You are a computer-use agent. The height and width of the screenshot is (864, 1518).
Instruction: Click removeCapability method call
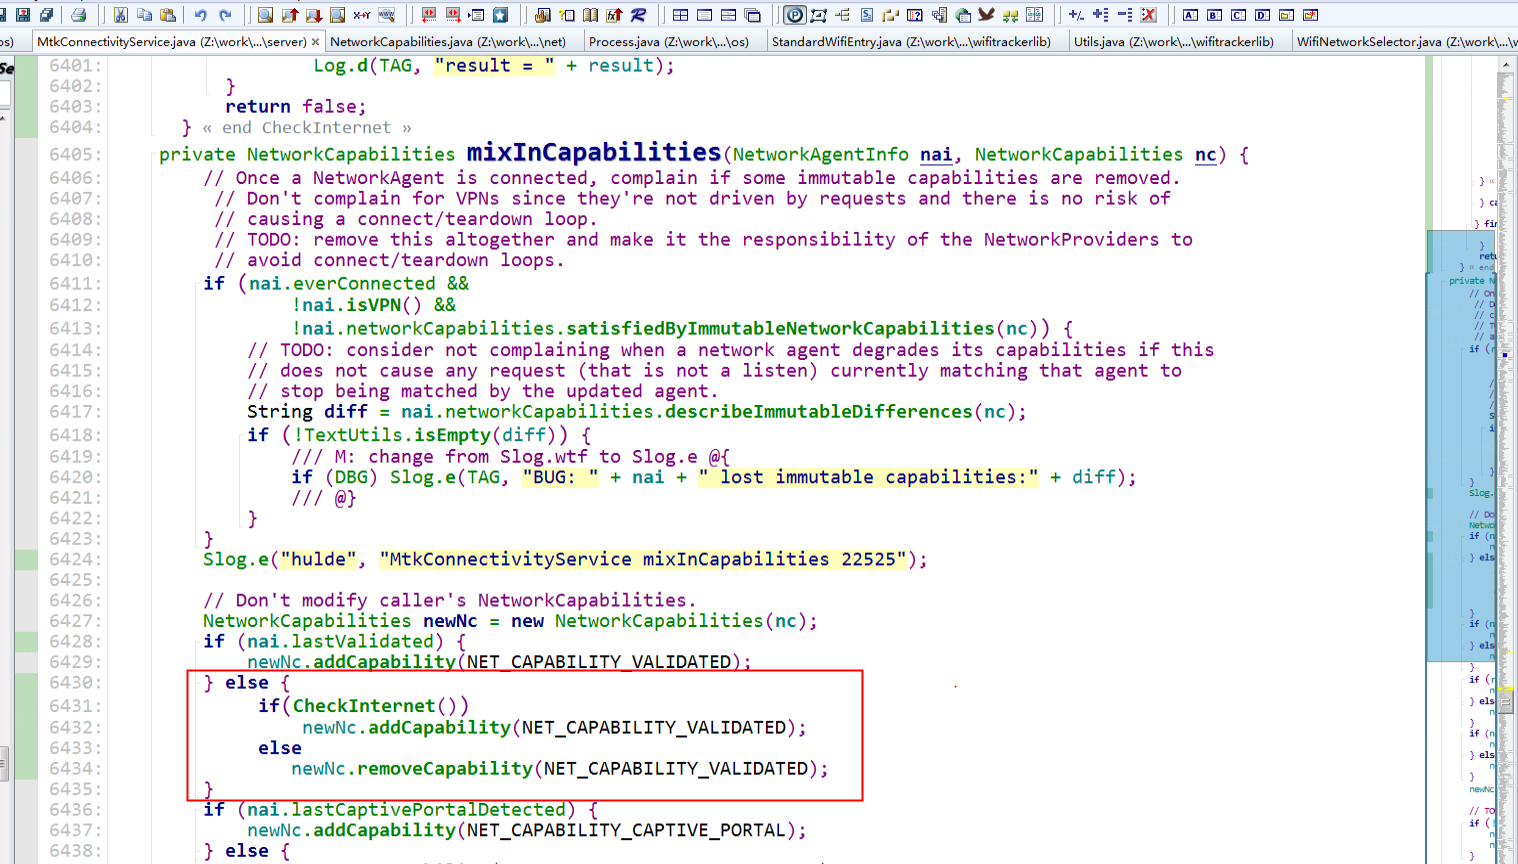point(445,769)
